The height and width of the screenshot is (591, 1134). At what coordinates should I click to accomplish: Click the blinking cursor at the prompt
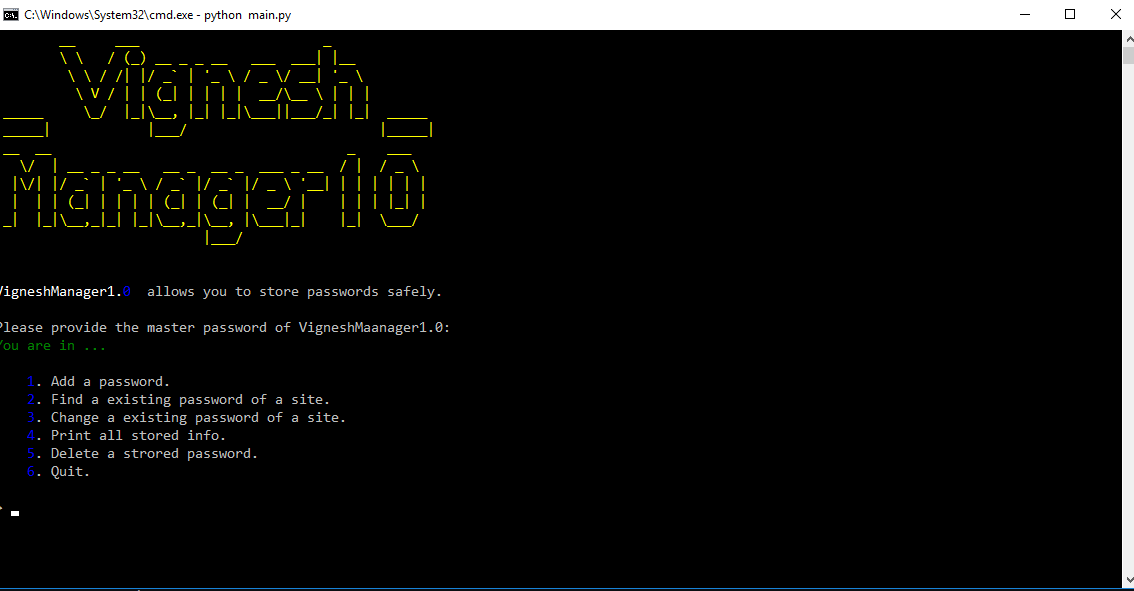pyautogui.click(x=14, y=514)
